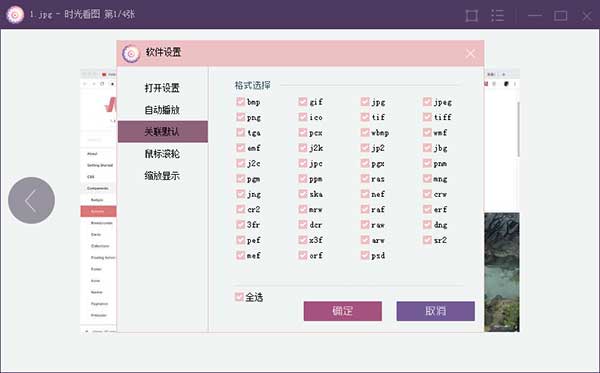Toggle fullscreen view icon in the title bar
600x373 pixels.
(x=471, y=16)
